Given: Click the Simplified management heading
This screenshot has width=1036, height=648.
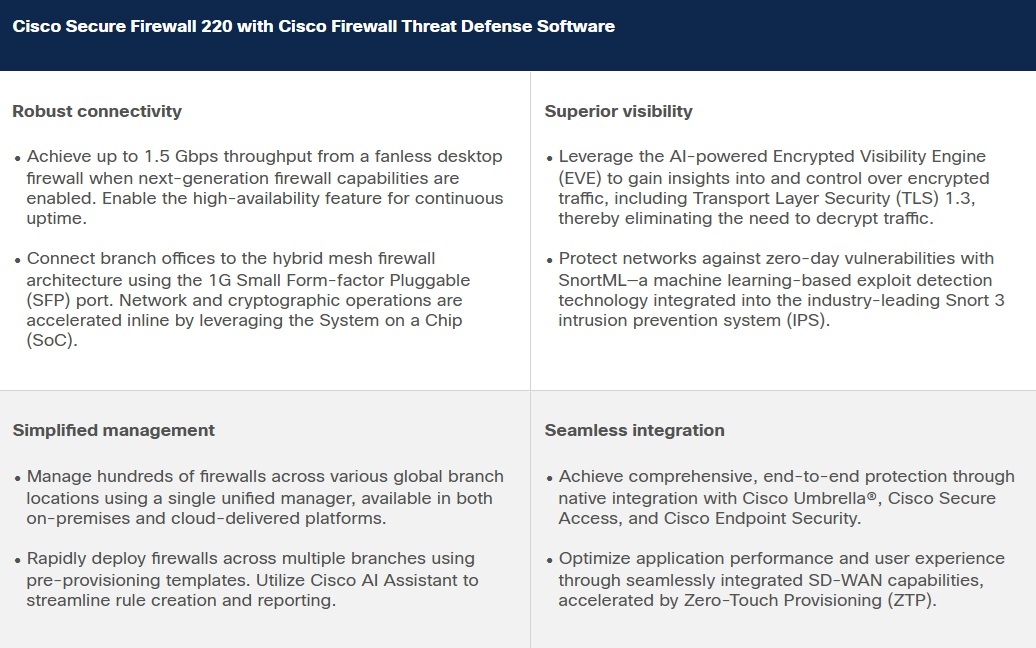Looking at the screenshot, I should click(x=113, y=430).
